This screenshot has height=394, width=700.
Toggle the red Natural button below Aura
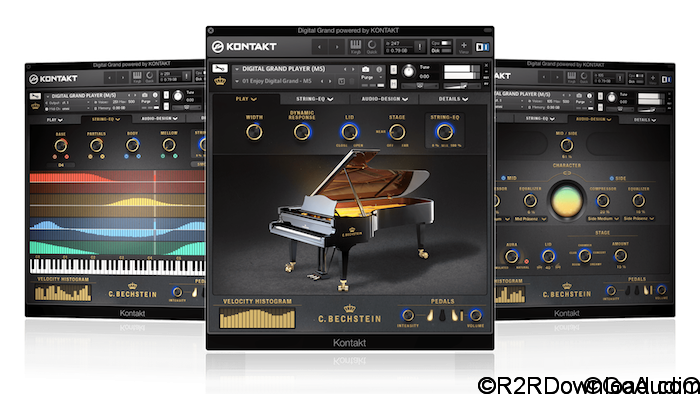click(526, 261)
